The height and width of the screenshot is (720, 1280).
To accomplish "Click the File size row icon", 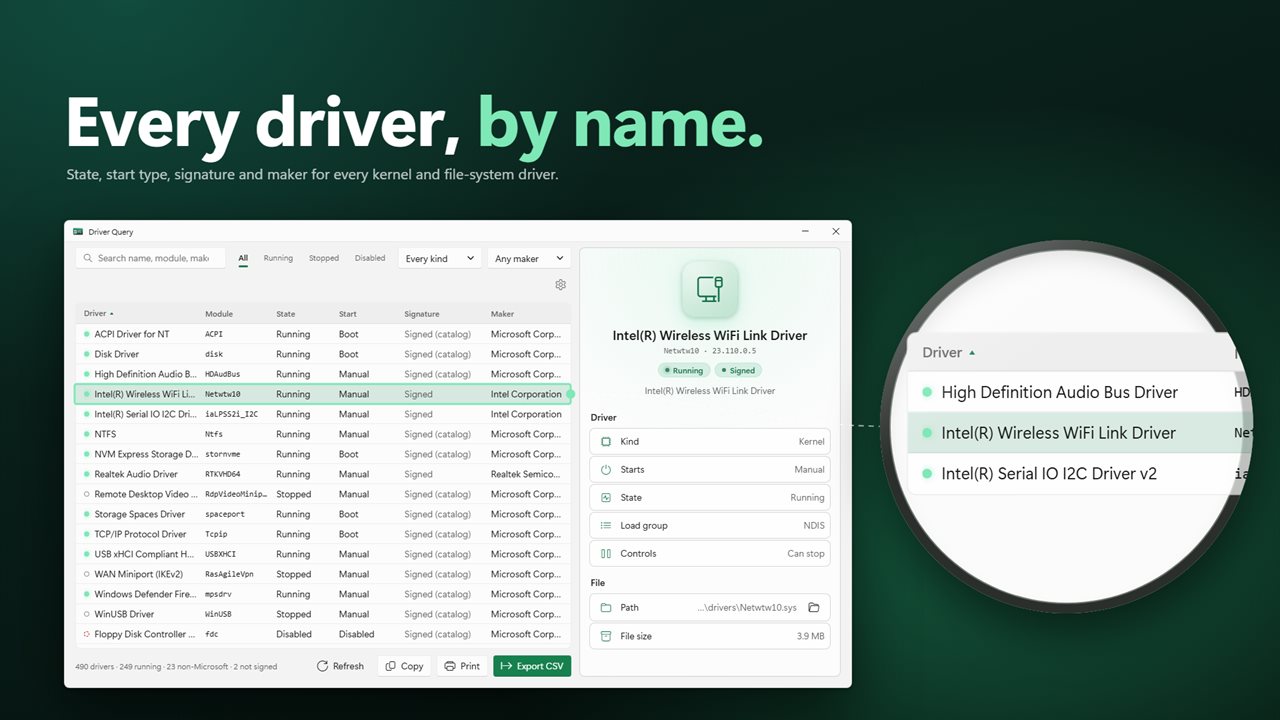I will [606, 635].
